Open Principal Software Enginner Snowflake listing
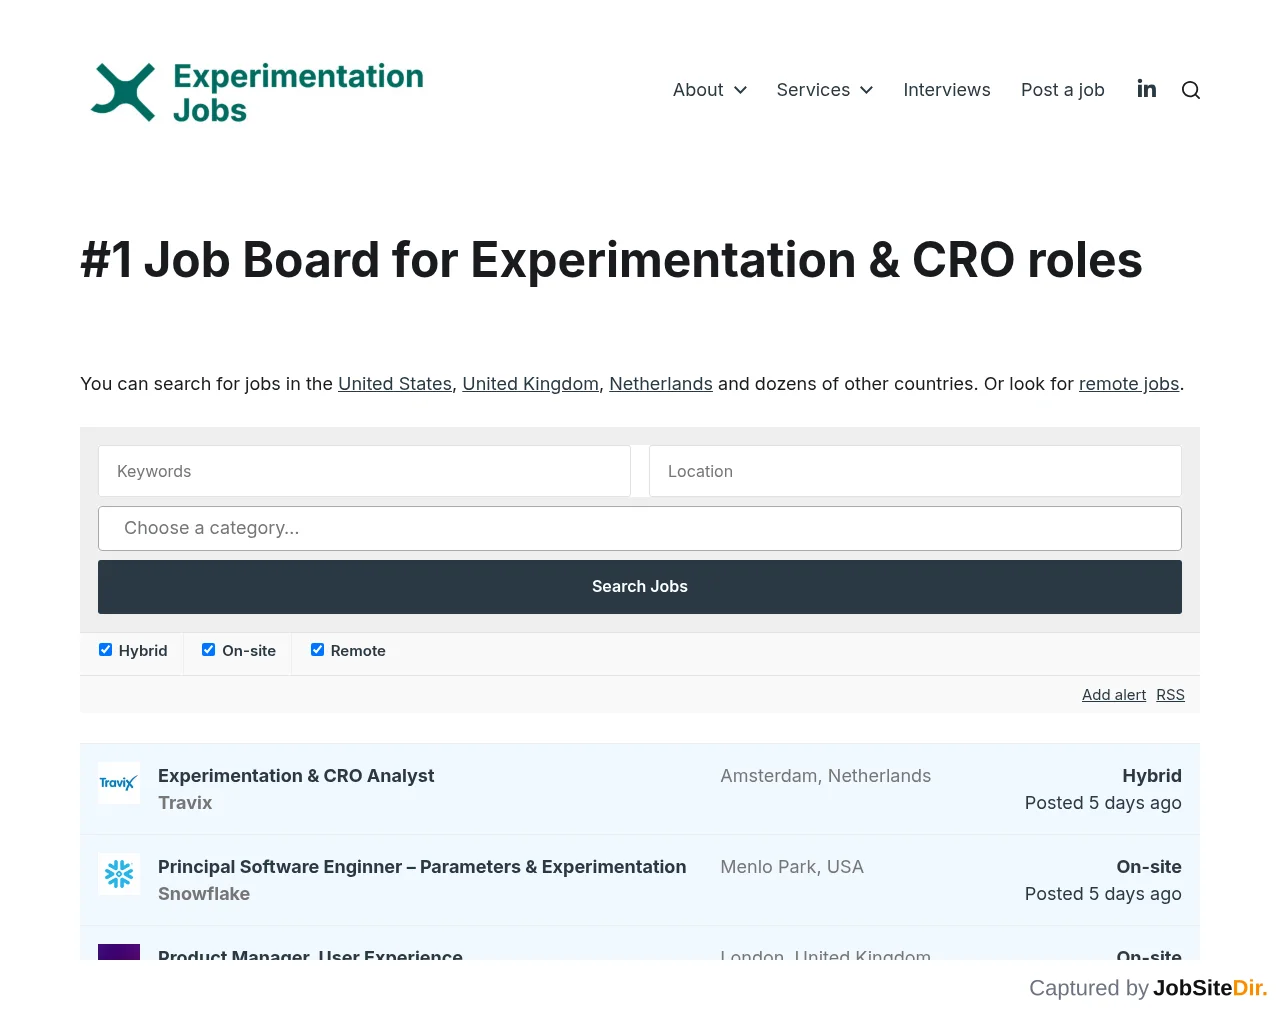 click(x=640, y=880)
